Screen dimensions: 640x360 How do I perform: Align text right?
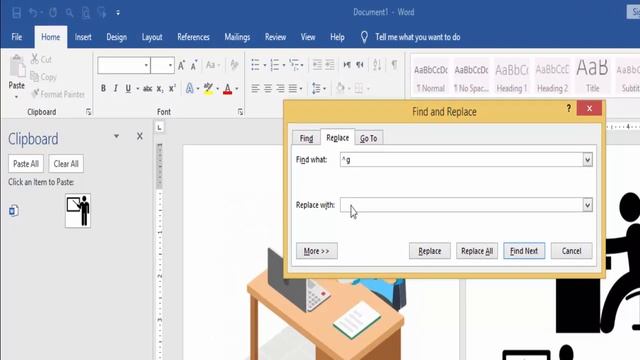[280, 88]
